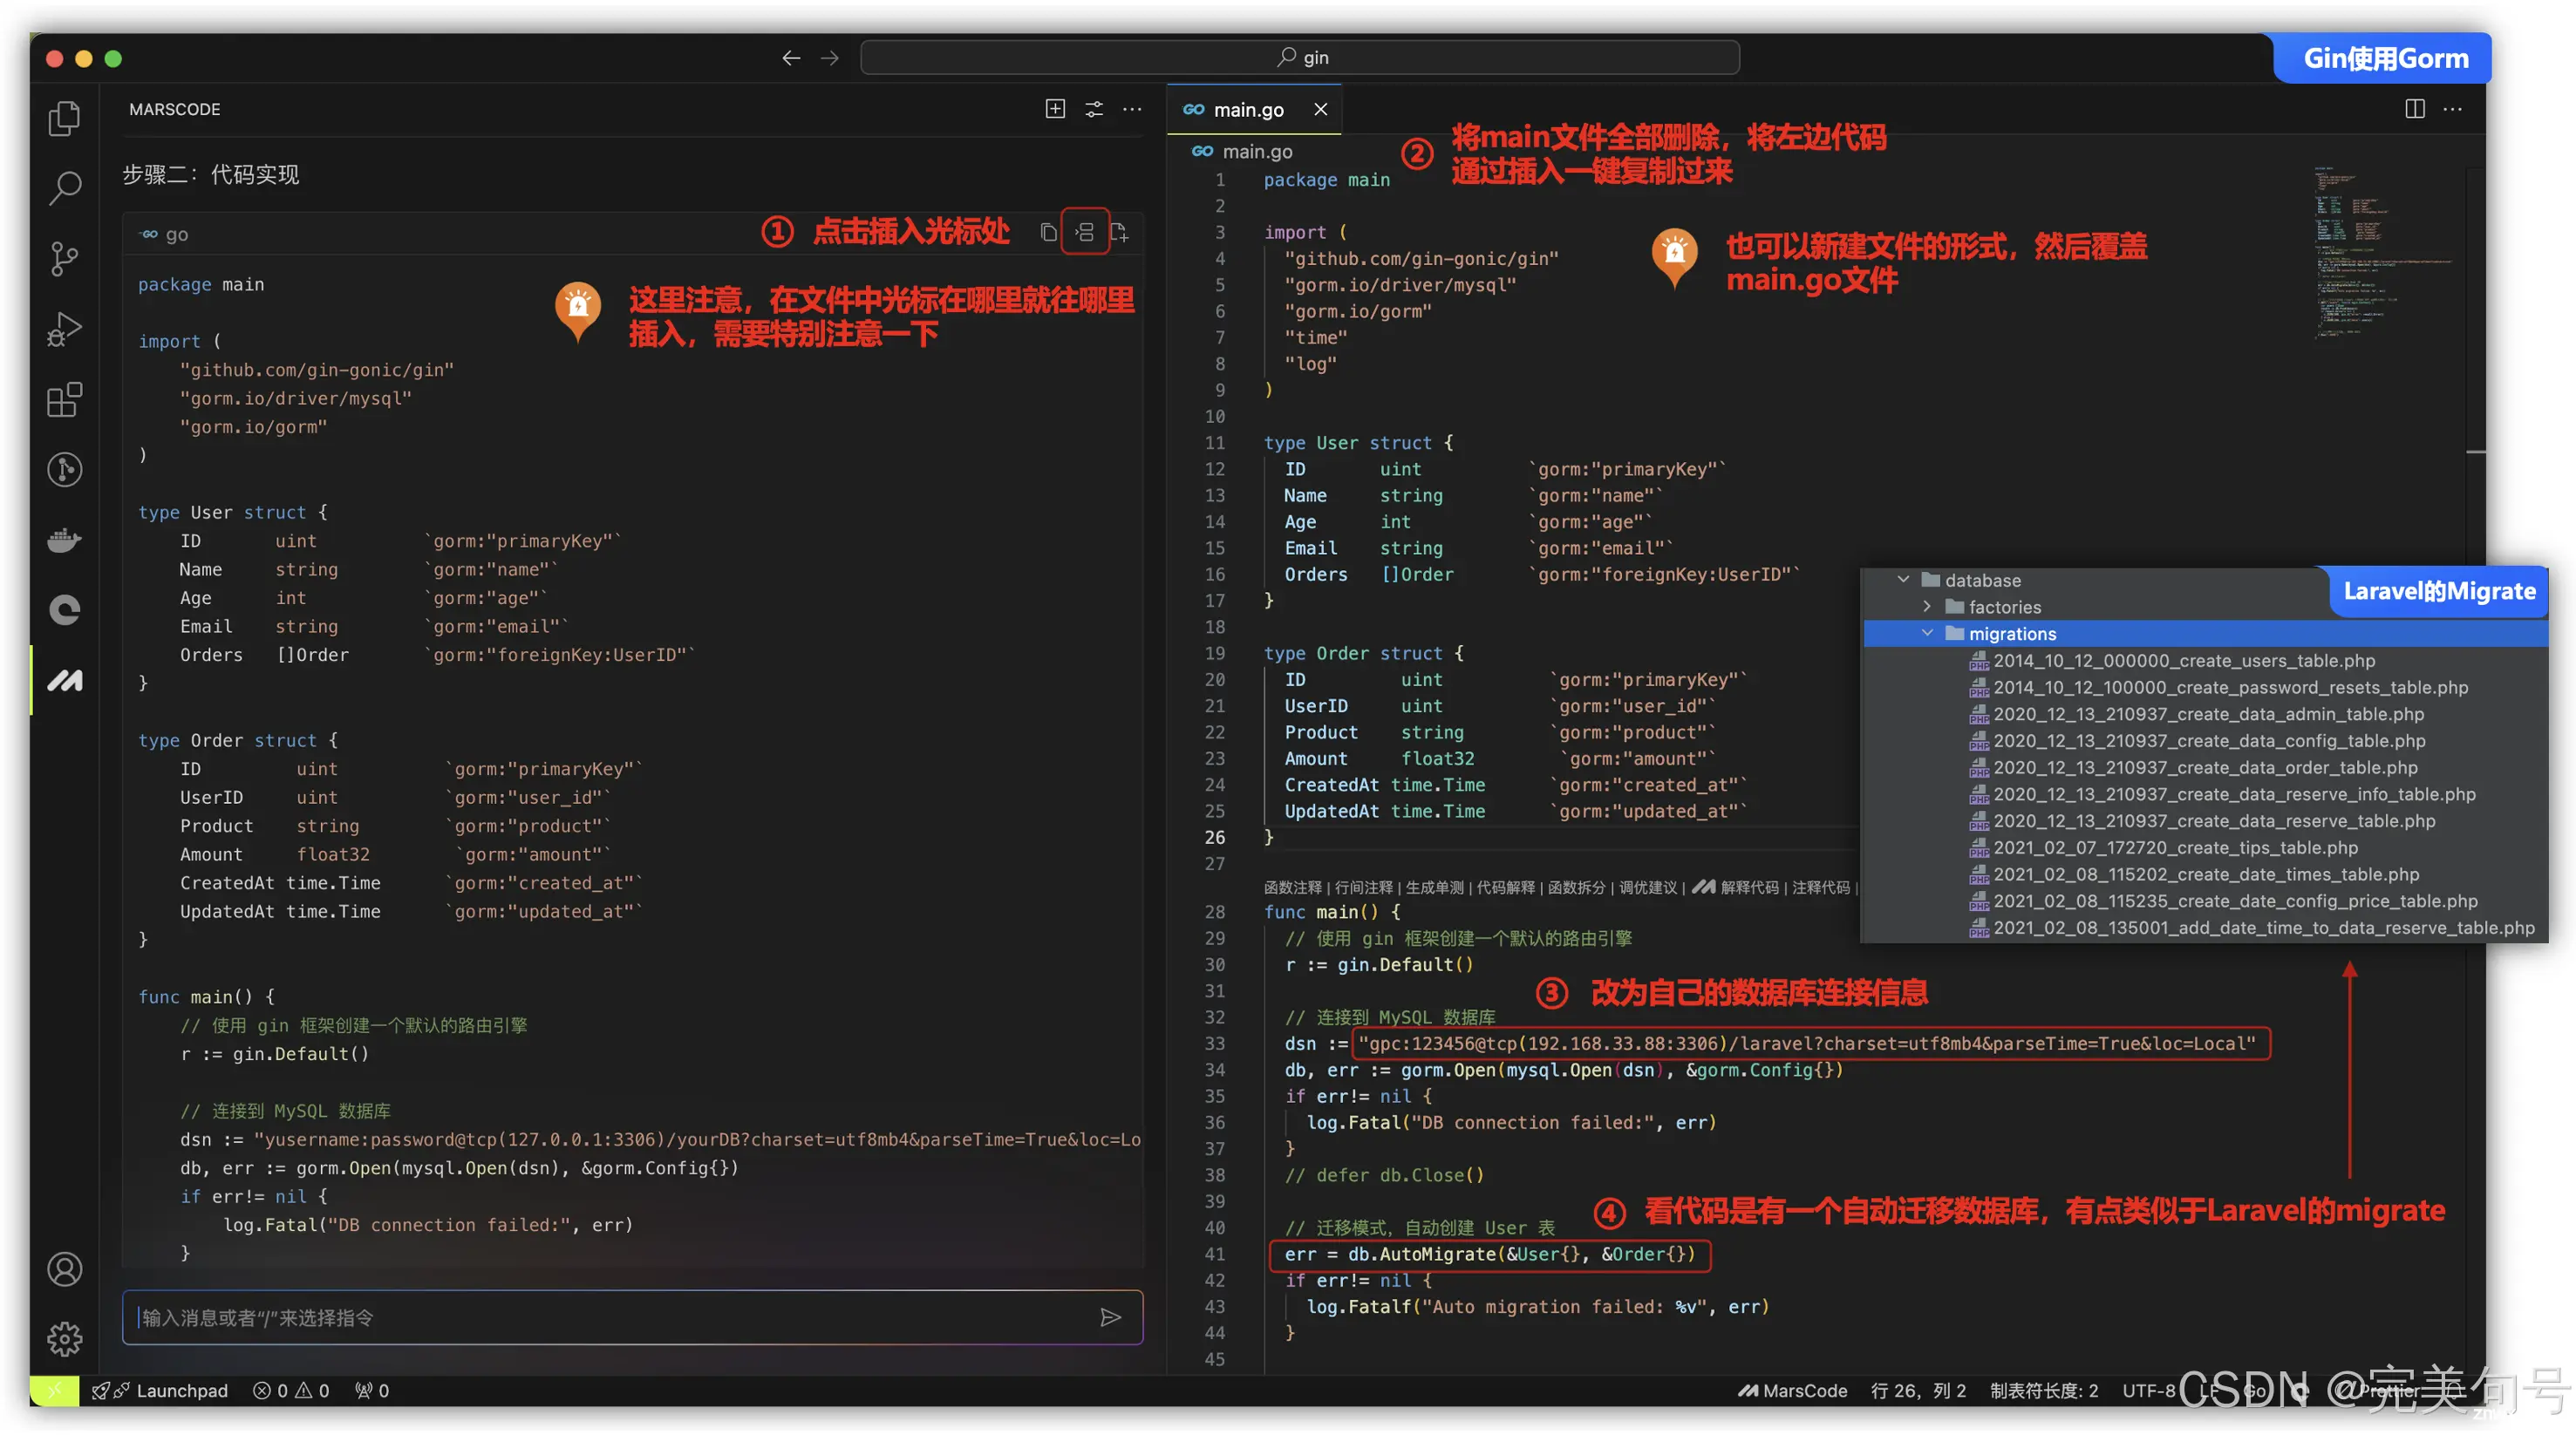Click the 行间注释 code lens
The height and width of the screenshot is (1435, 2576).
(1363, 887)
